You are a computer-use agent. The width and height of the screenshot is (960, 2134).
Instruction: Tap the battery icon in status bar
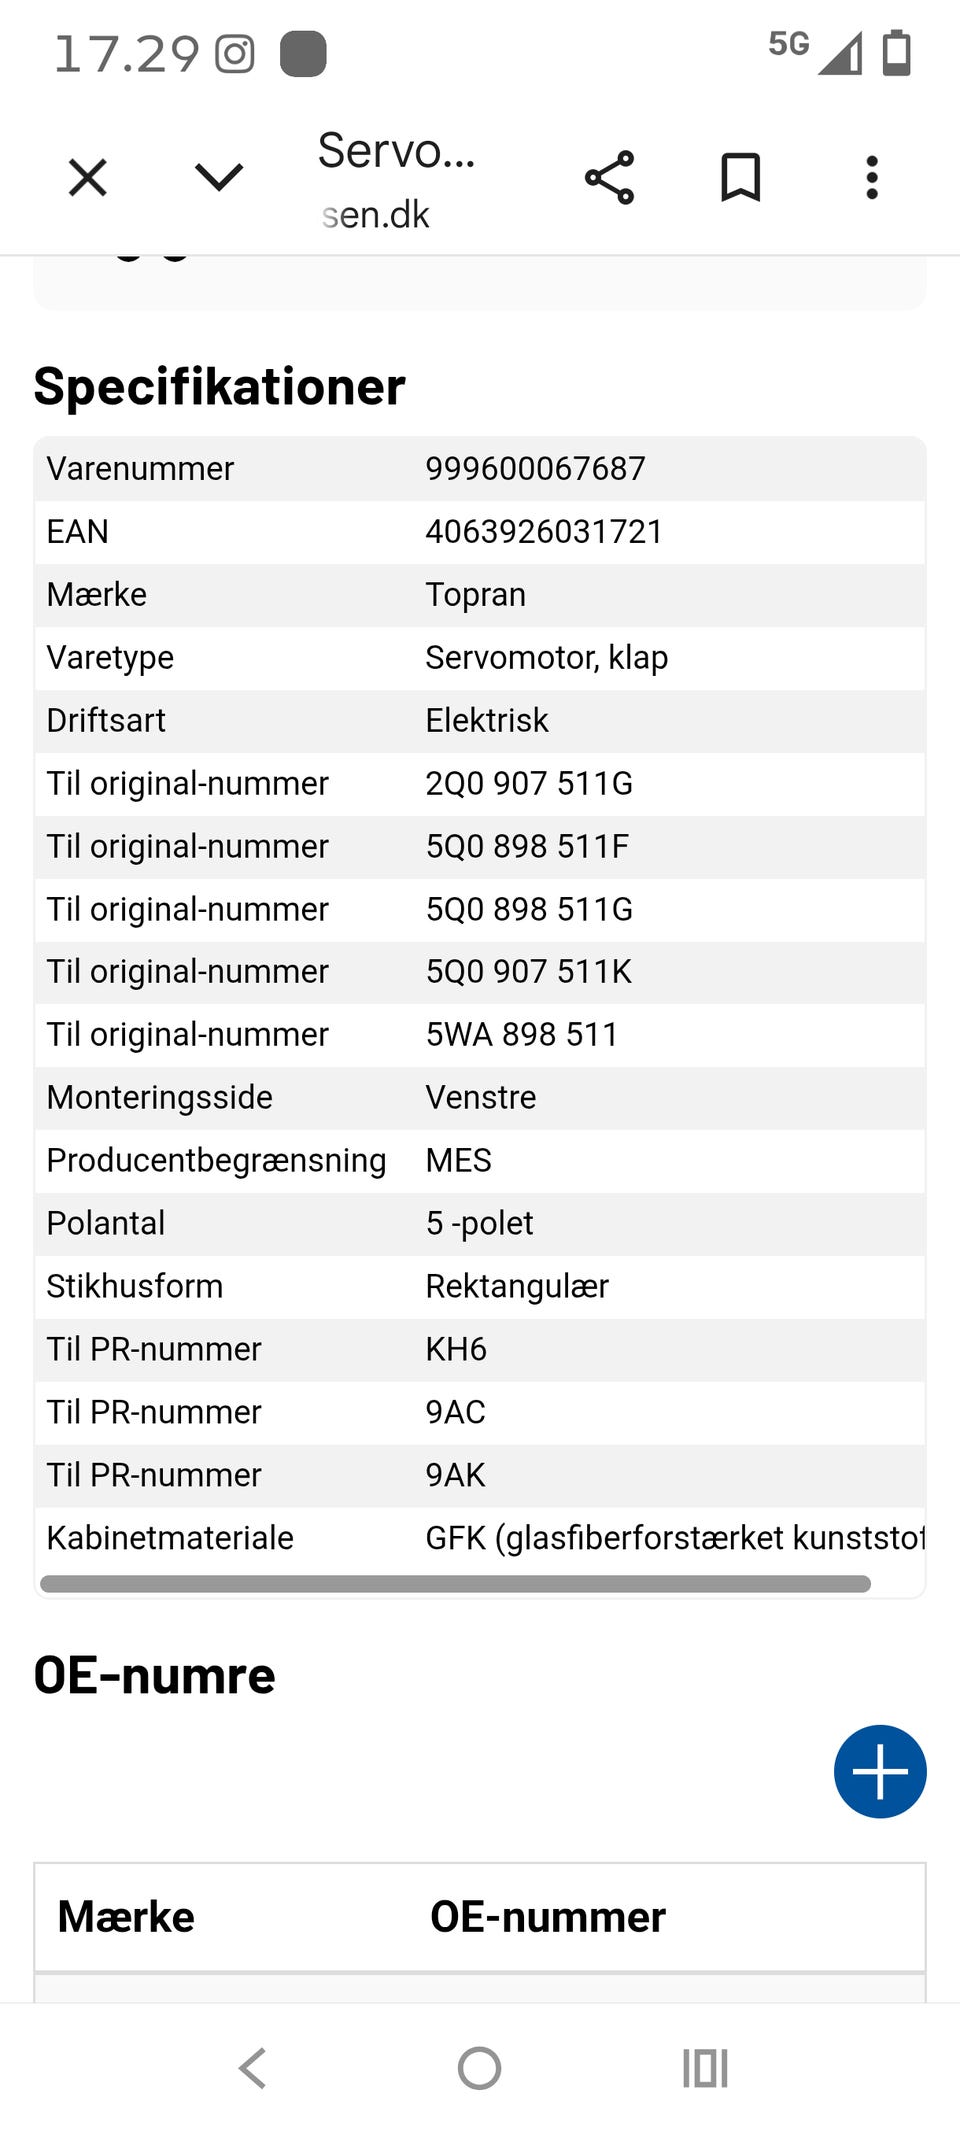point(897,52)
